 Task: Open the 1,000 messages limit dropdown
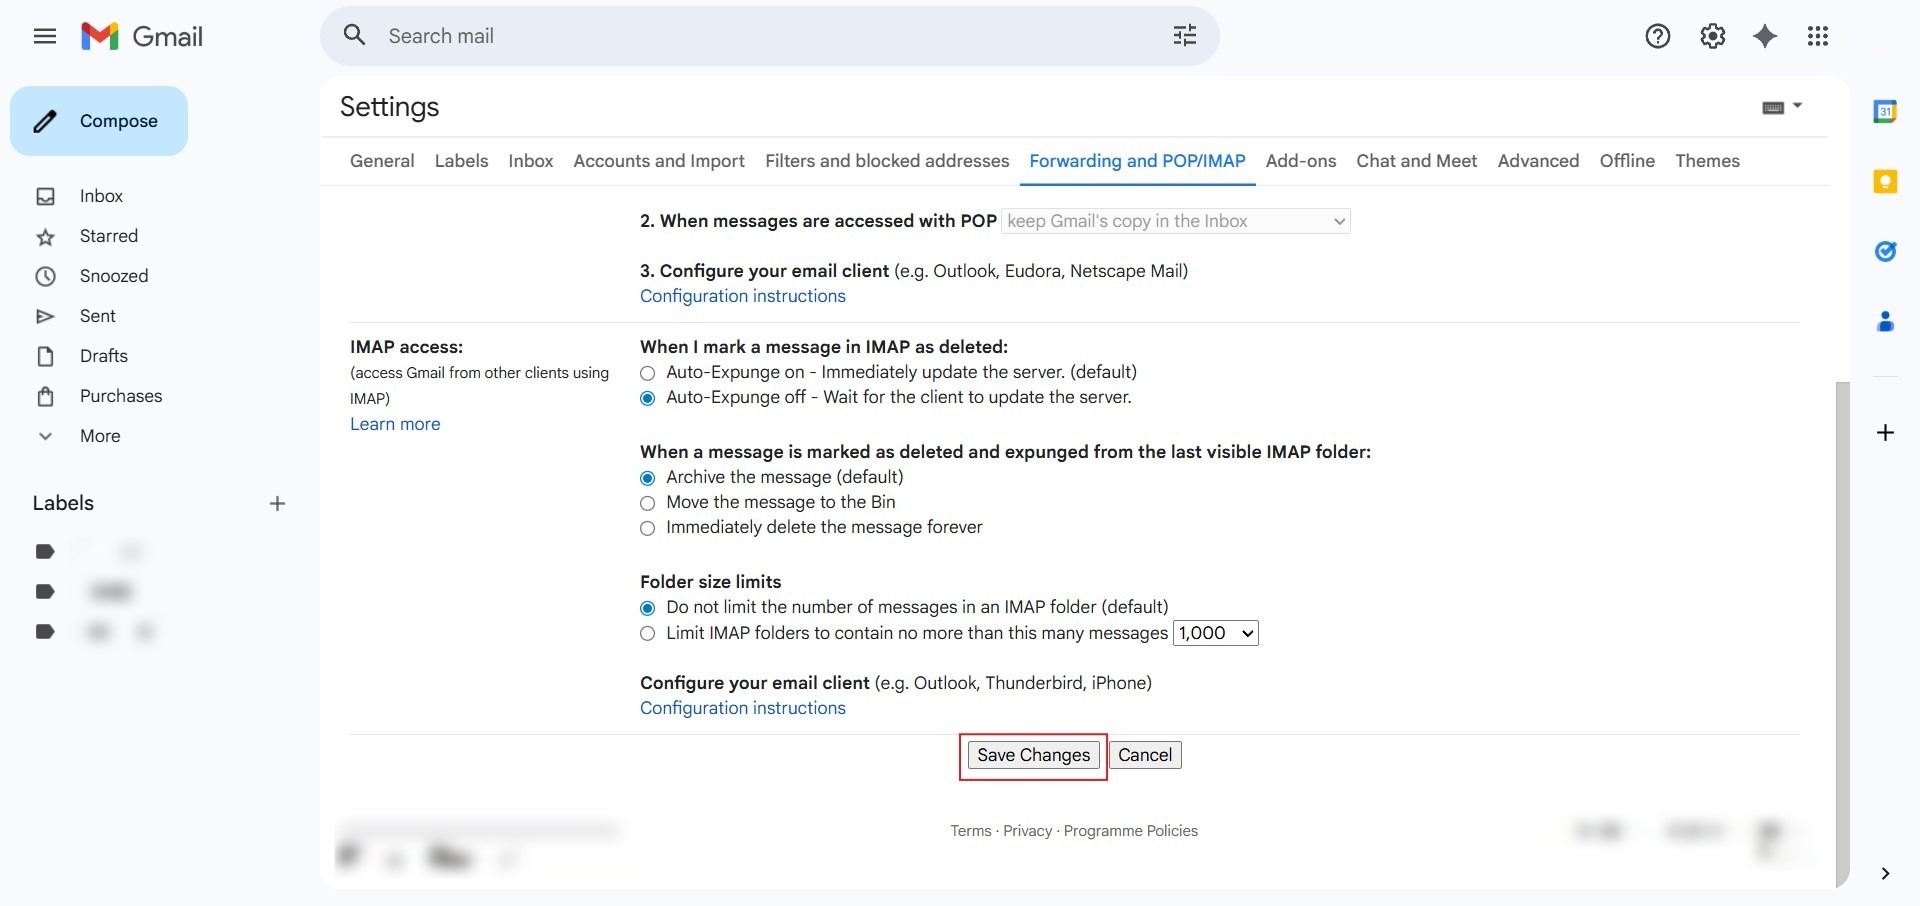pos(1215,634)
